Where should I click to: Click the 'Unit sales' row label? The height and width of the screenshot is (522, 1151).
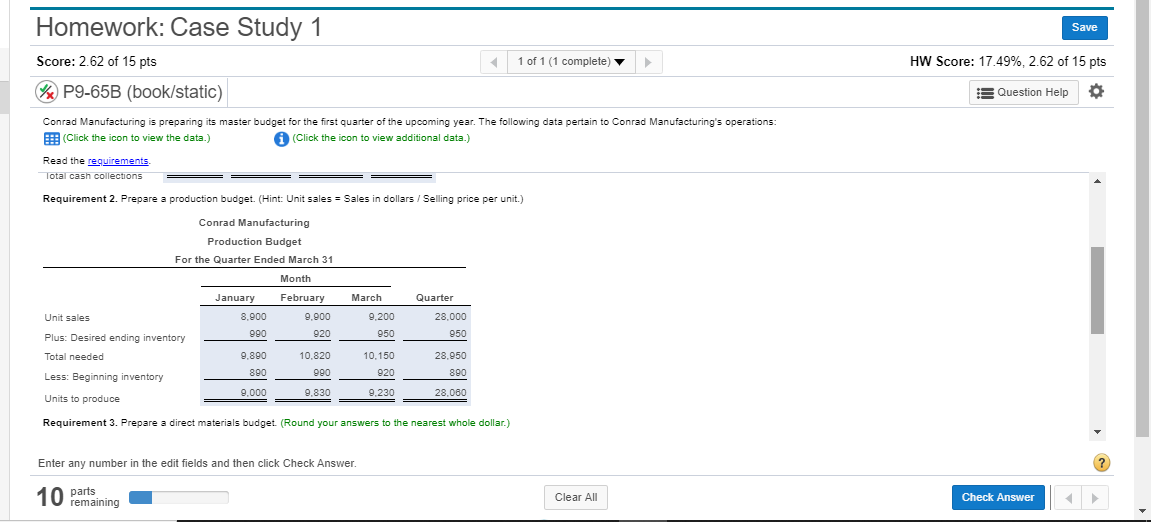[67, 318]
